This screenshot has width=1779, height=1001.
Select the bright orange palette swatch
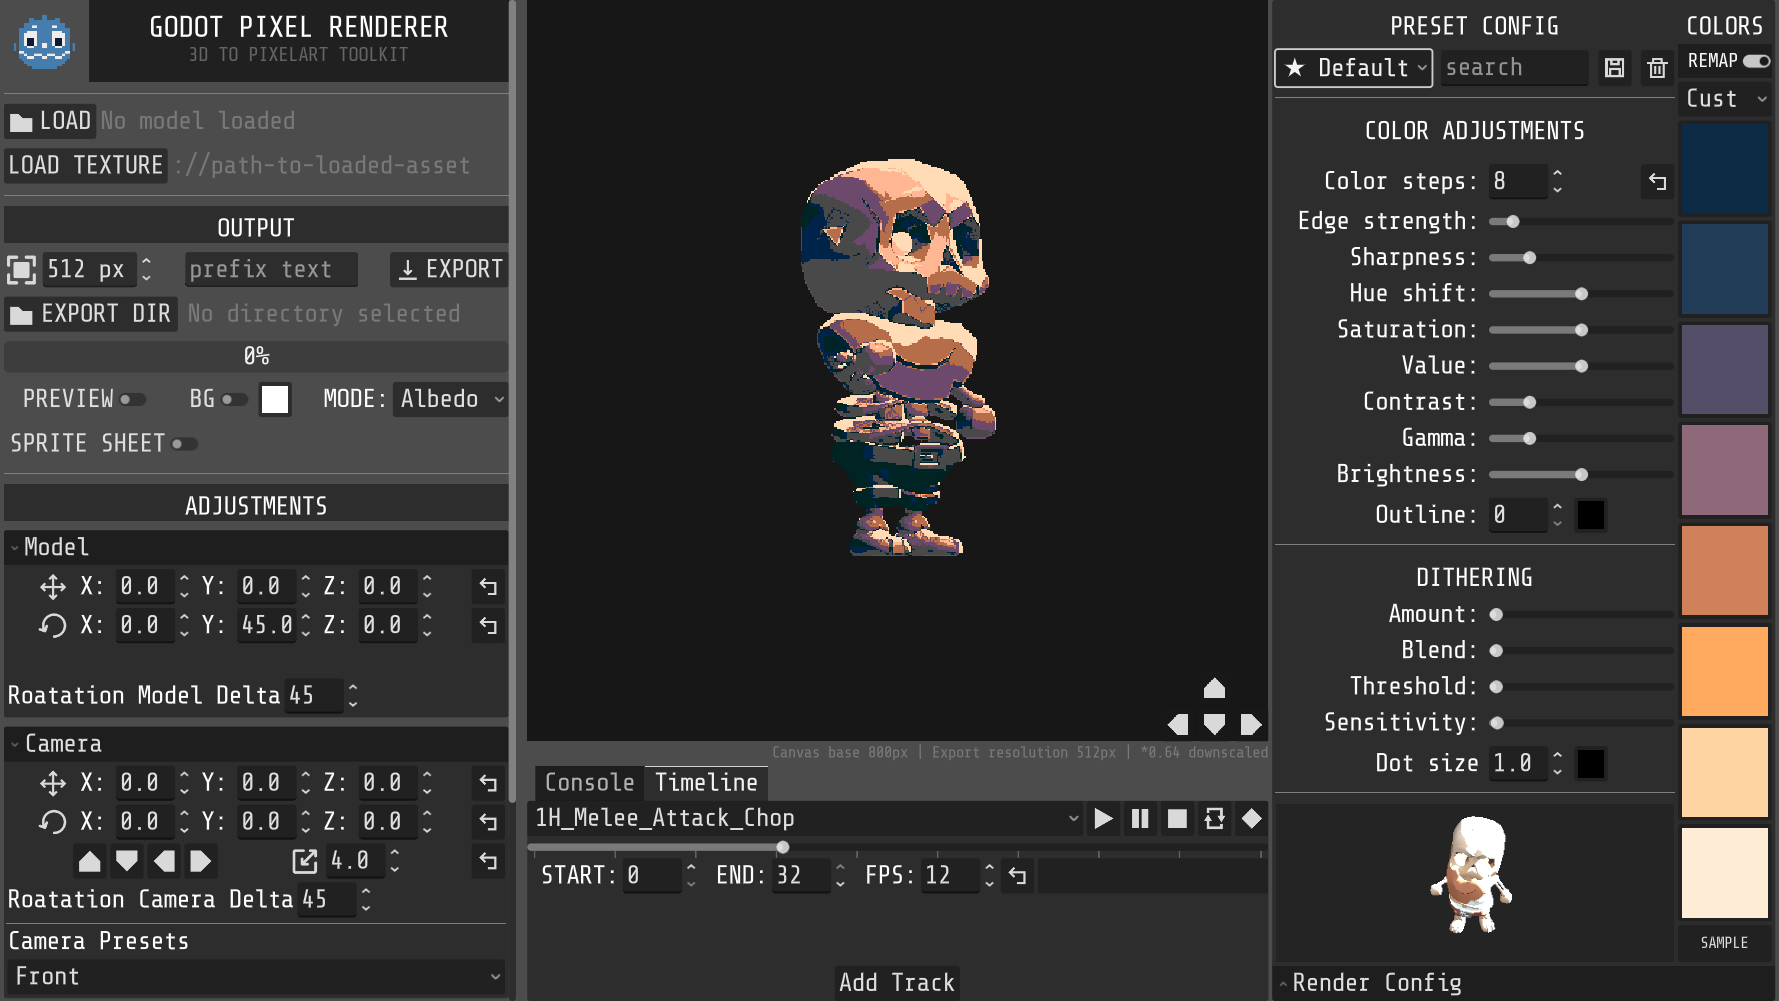(x=1725, y=671)
